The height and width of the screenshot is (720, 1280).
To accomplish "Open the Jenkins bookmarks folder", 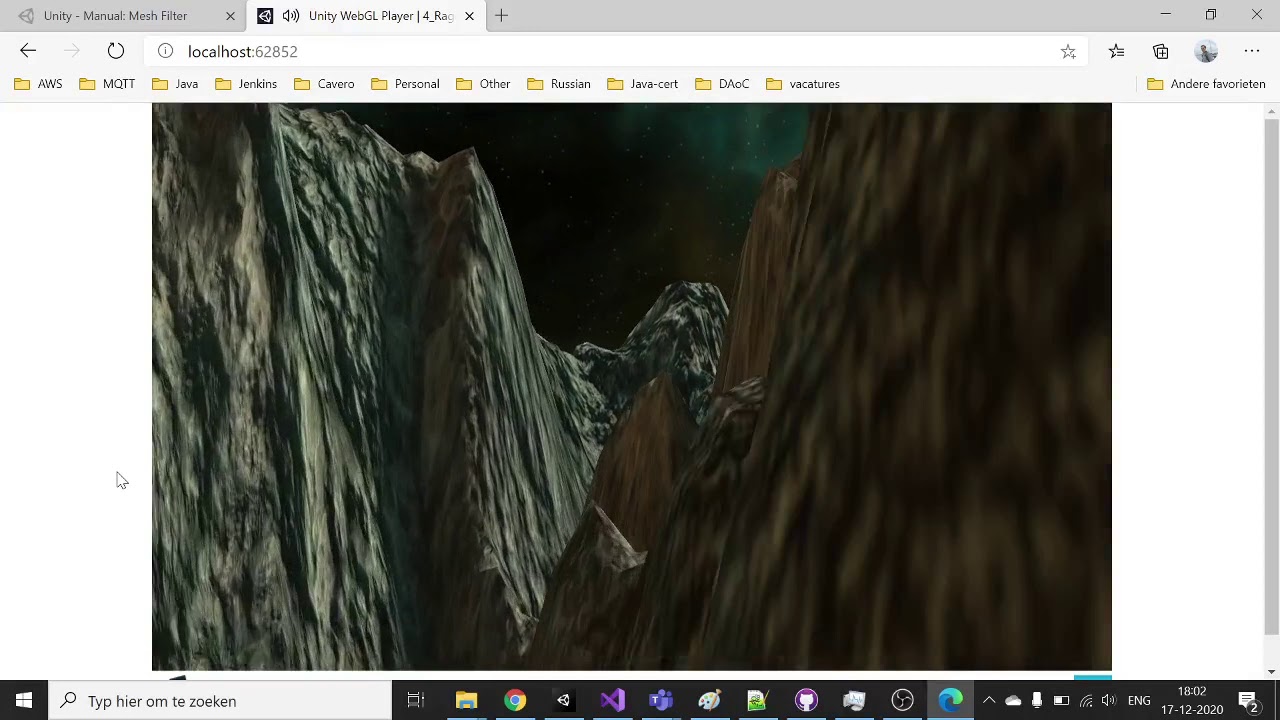I will 246,84.
